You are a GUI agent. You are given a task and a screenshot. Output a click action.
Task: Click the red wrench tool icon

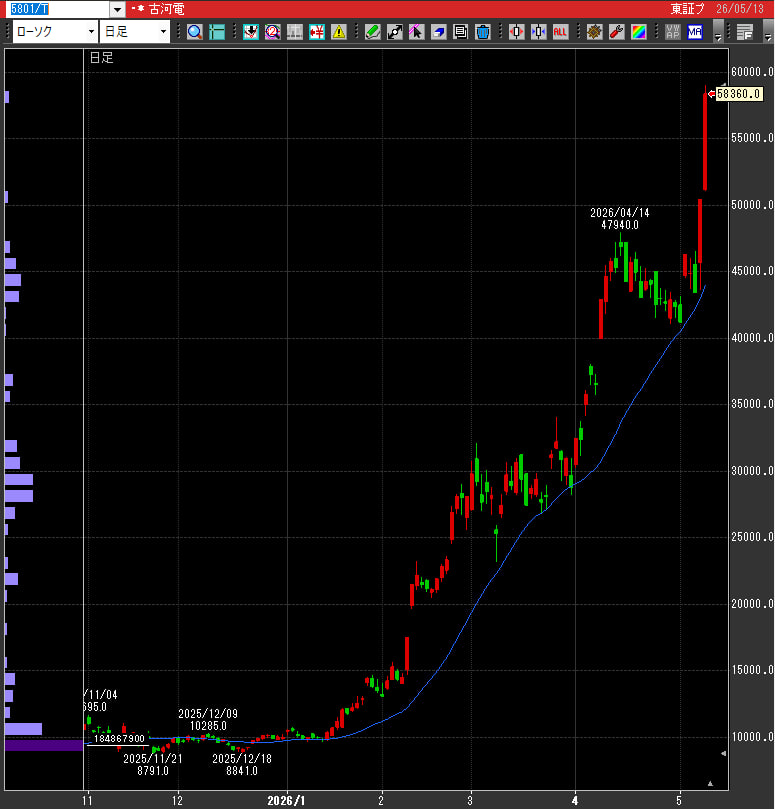click(617, 32)
